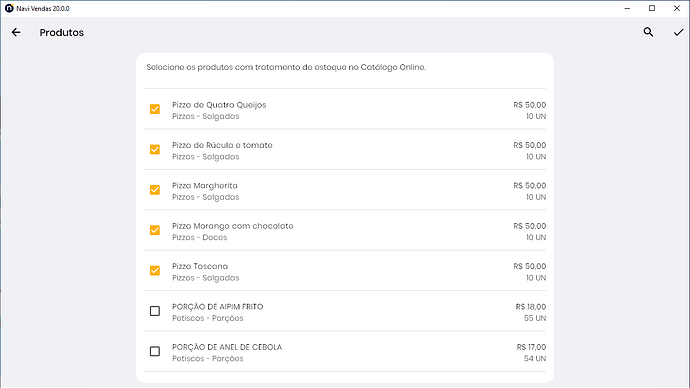Confirm selection with the checkmark icon
The image size is (690, 388).
[678, 32]
